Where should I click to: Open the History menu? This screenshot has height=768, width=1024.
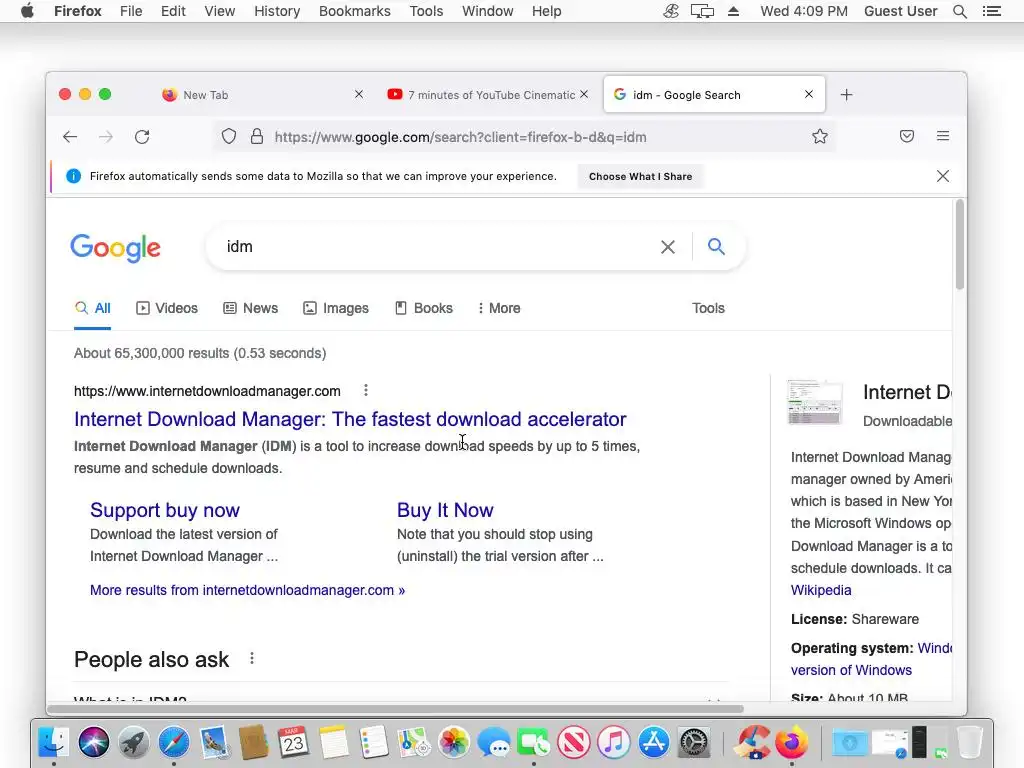click(x=277, y=11)
